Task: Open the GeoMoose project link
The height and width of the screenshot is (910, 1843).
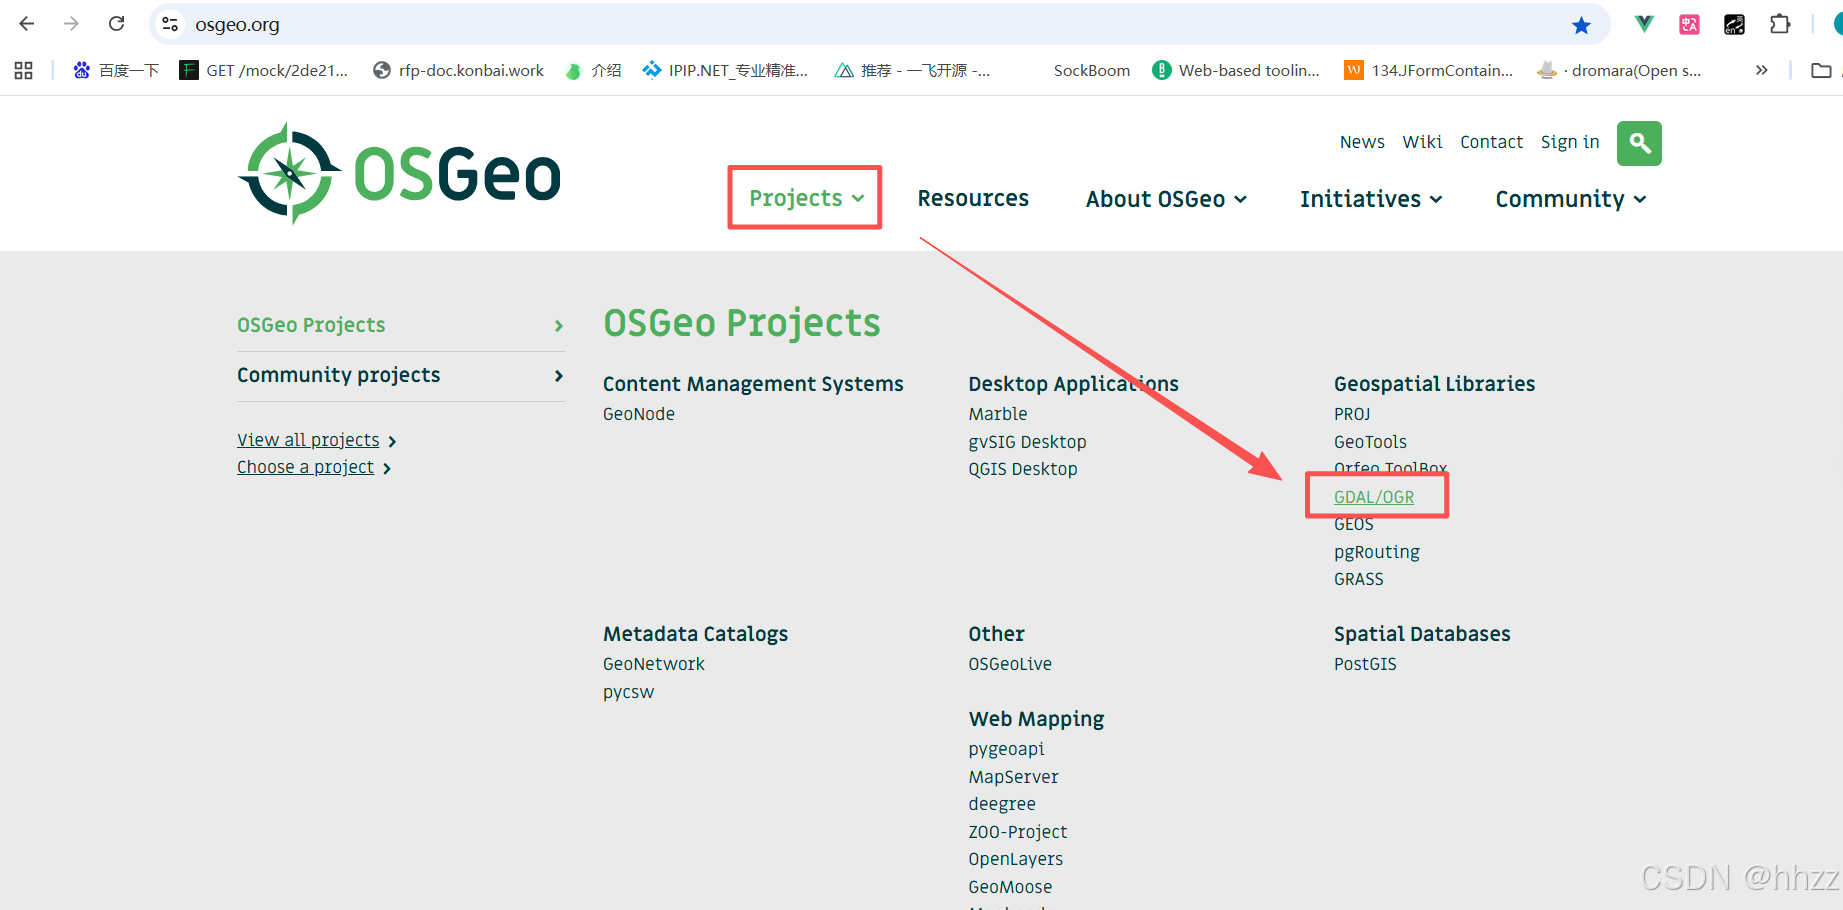Action: click(x=1010, y=887)
